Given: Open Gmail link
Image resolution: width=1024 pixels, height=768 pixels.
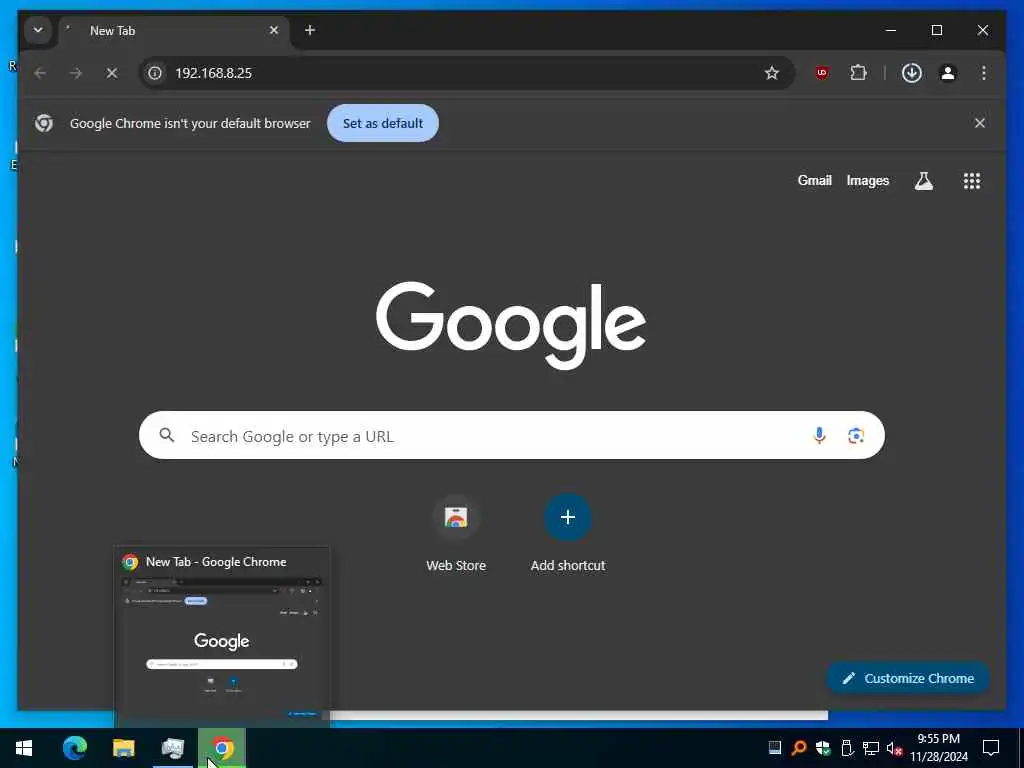Looking at the screenshot, I should (x=814, y=181).
